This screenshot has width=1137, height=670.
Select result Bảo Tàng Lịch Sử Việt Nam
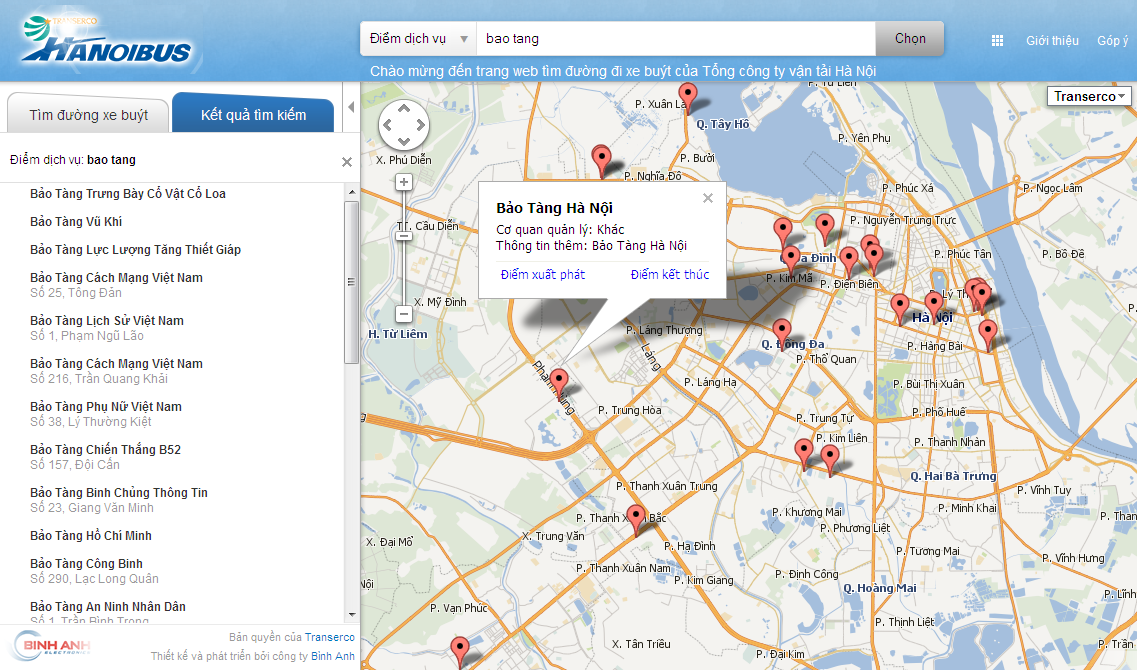107,328
